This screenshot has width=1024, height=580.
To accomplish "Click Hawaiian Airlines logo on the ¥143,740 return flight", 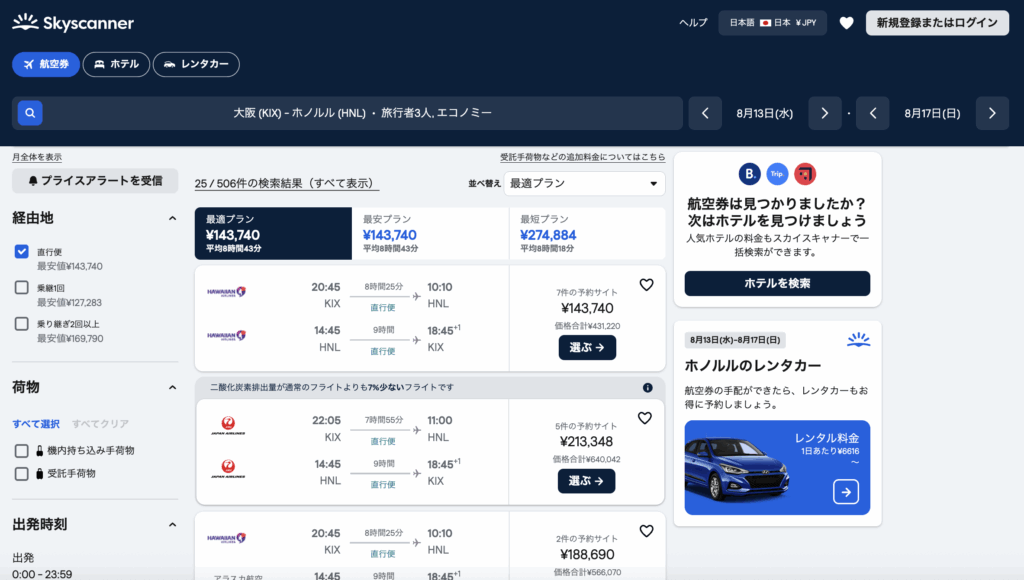I will pos(227,336).
